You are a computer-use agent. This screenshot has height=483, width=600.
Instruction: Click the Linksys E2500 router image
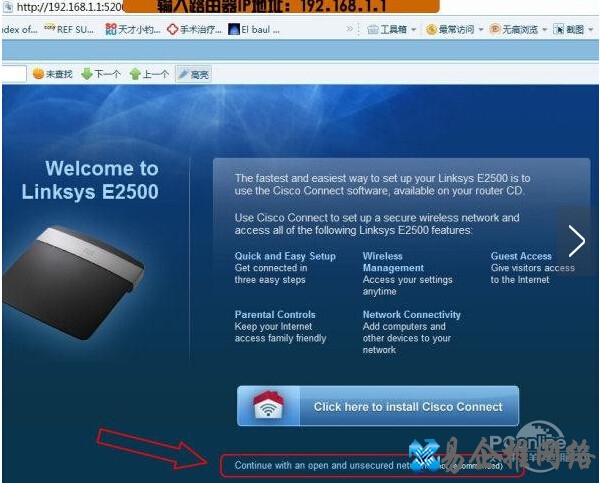[73, 282]
